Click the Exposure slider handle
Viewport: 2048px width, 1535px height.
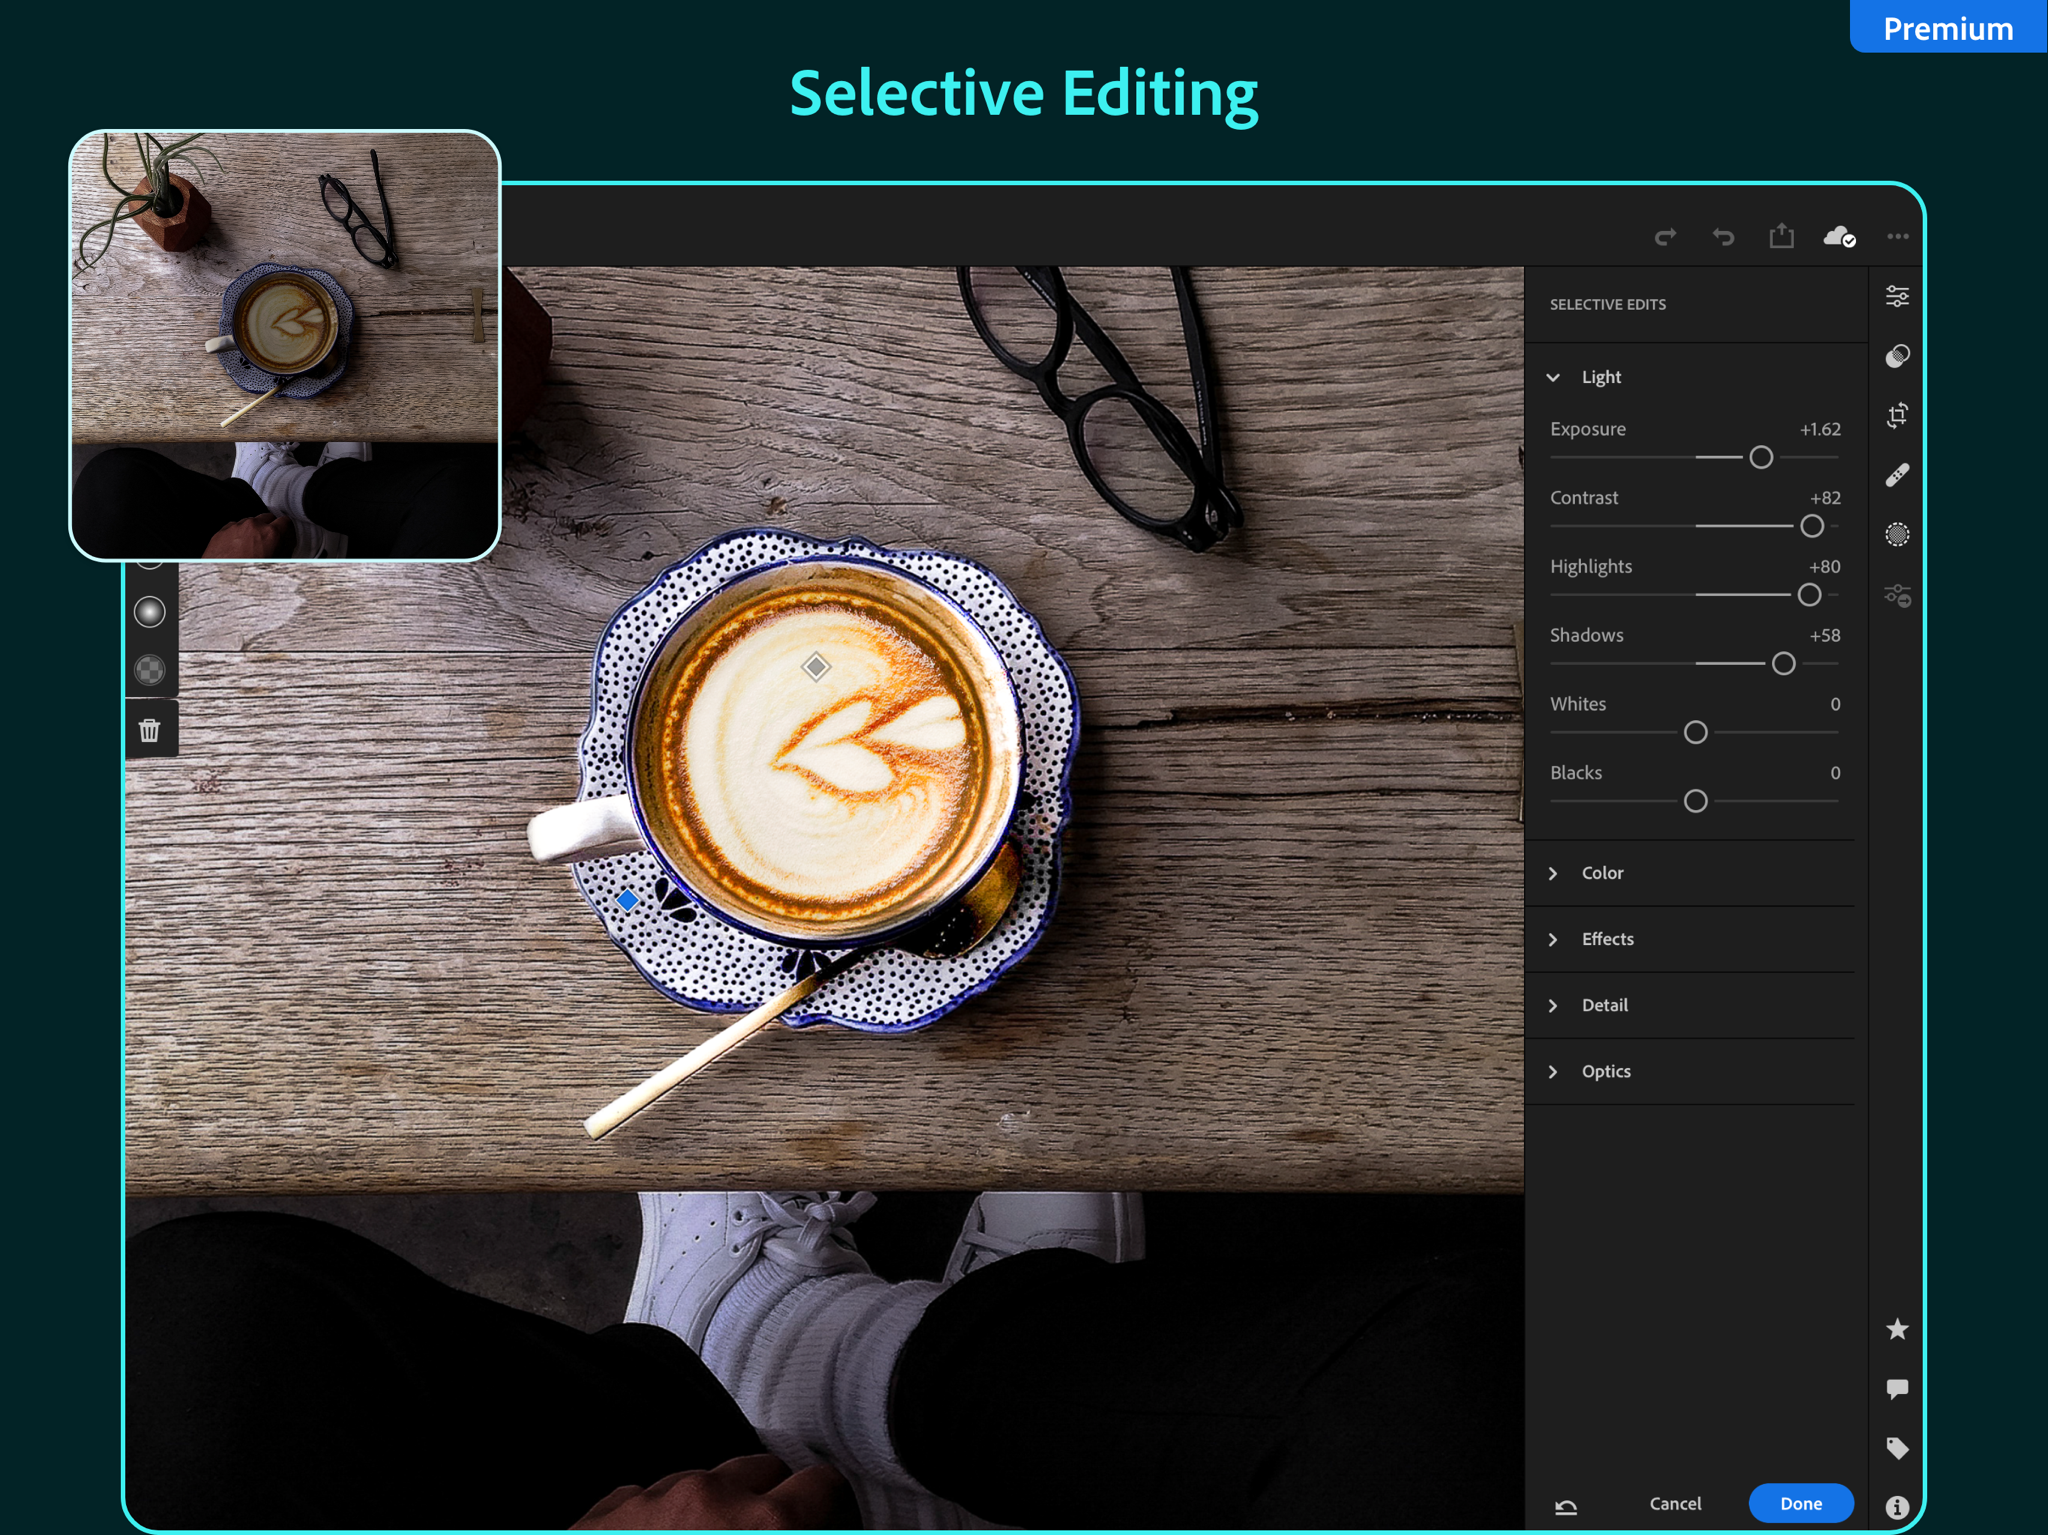(x=1761, y=458)
